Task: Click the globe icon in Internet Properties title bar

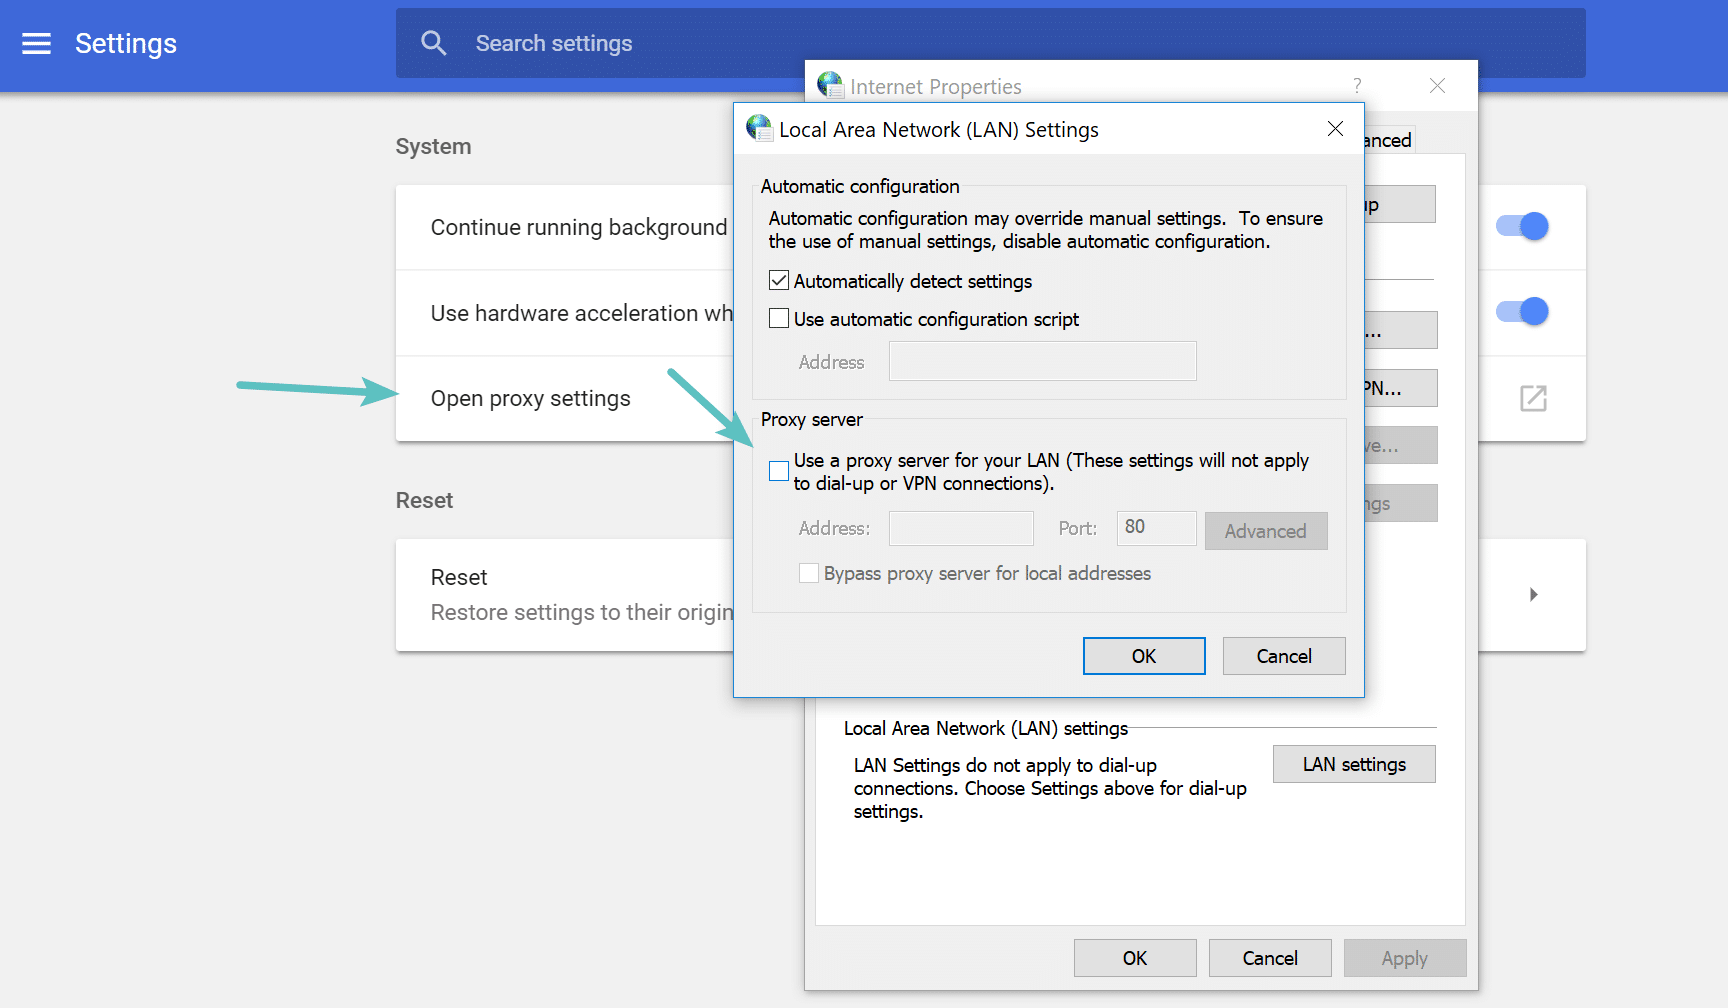Action: (x=830, y=86)
